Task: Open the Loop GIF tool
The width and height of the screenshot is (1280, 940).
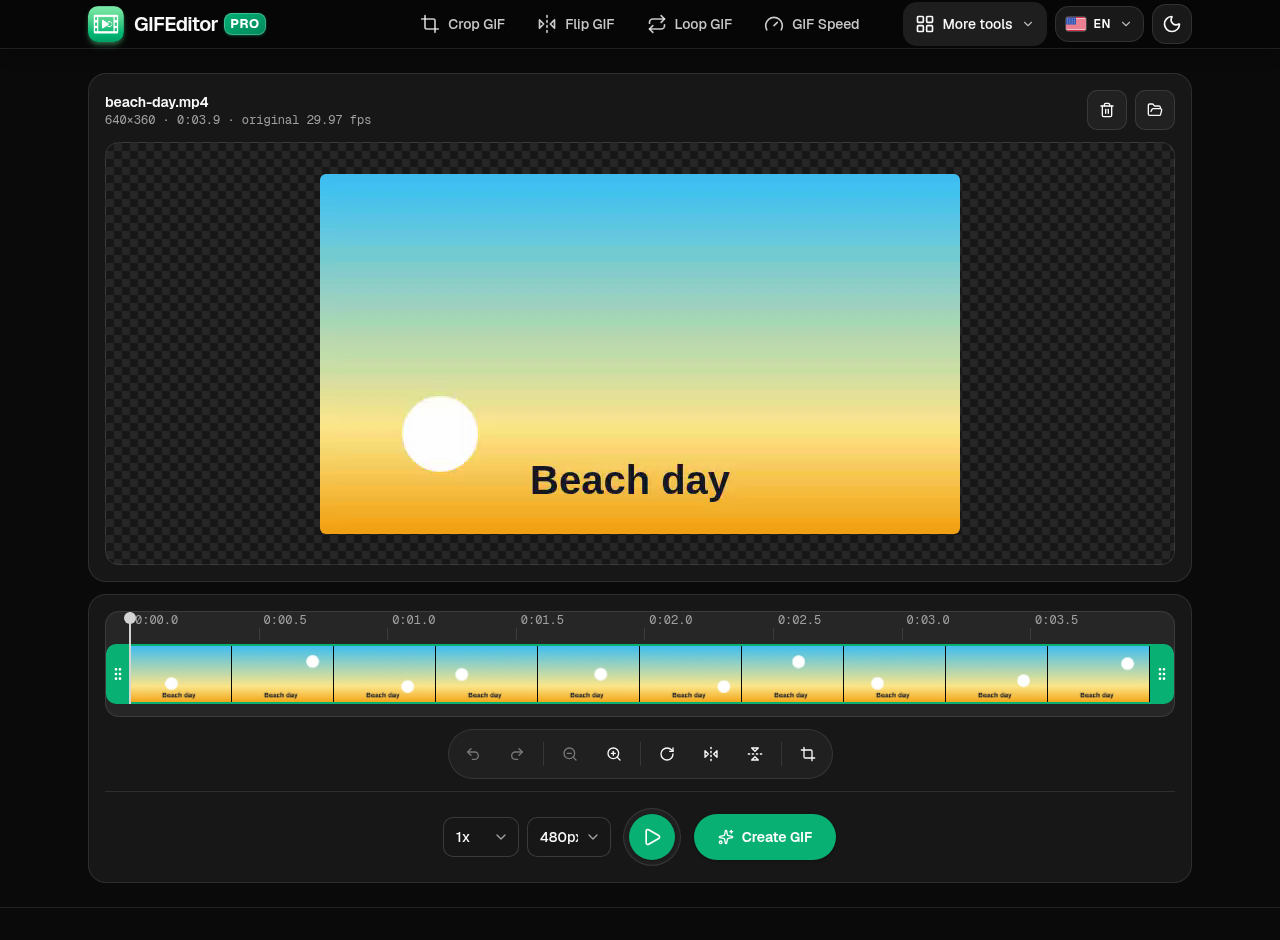Action: [x=690, y=24]
